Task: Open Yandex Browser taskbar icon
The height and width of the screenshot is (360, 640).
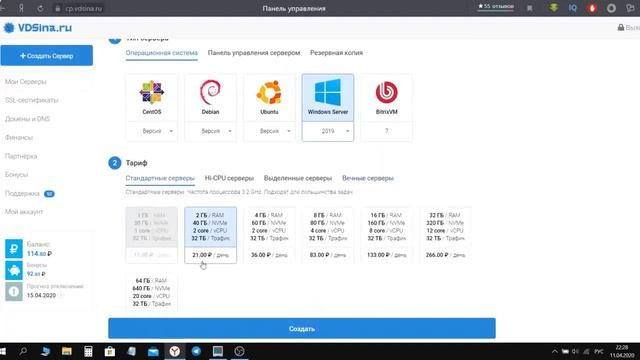Action: coord(175,351)
